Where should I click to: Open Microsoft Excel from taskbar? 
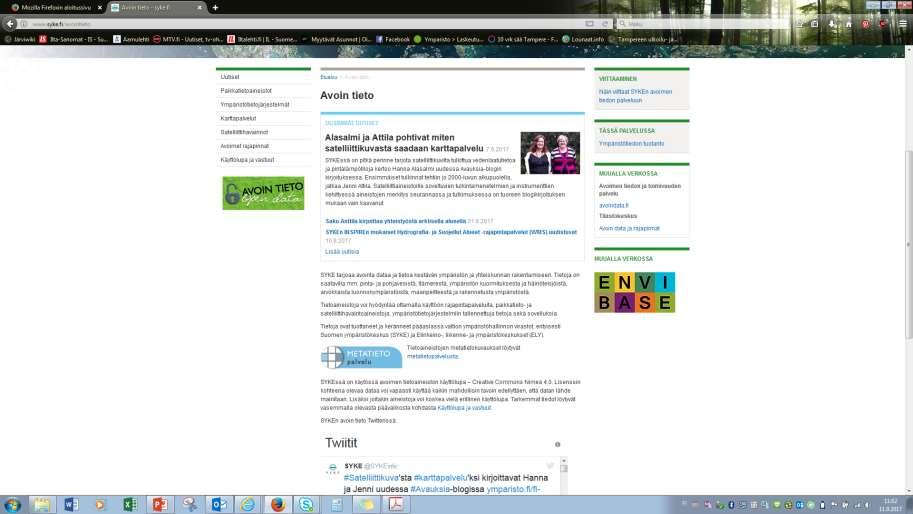coord(130,505)
